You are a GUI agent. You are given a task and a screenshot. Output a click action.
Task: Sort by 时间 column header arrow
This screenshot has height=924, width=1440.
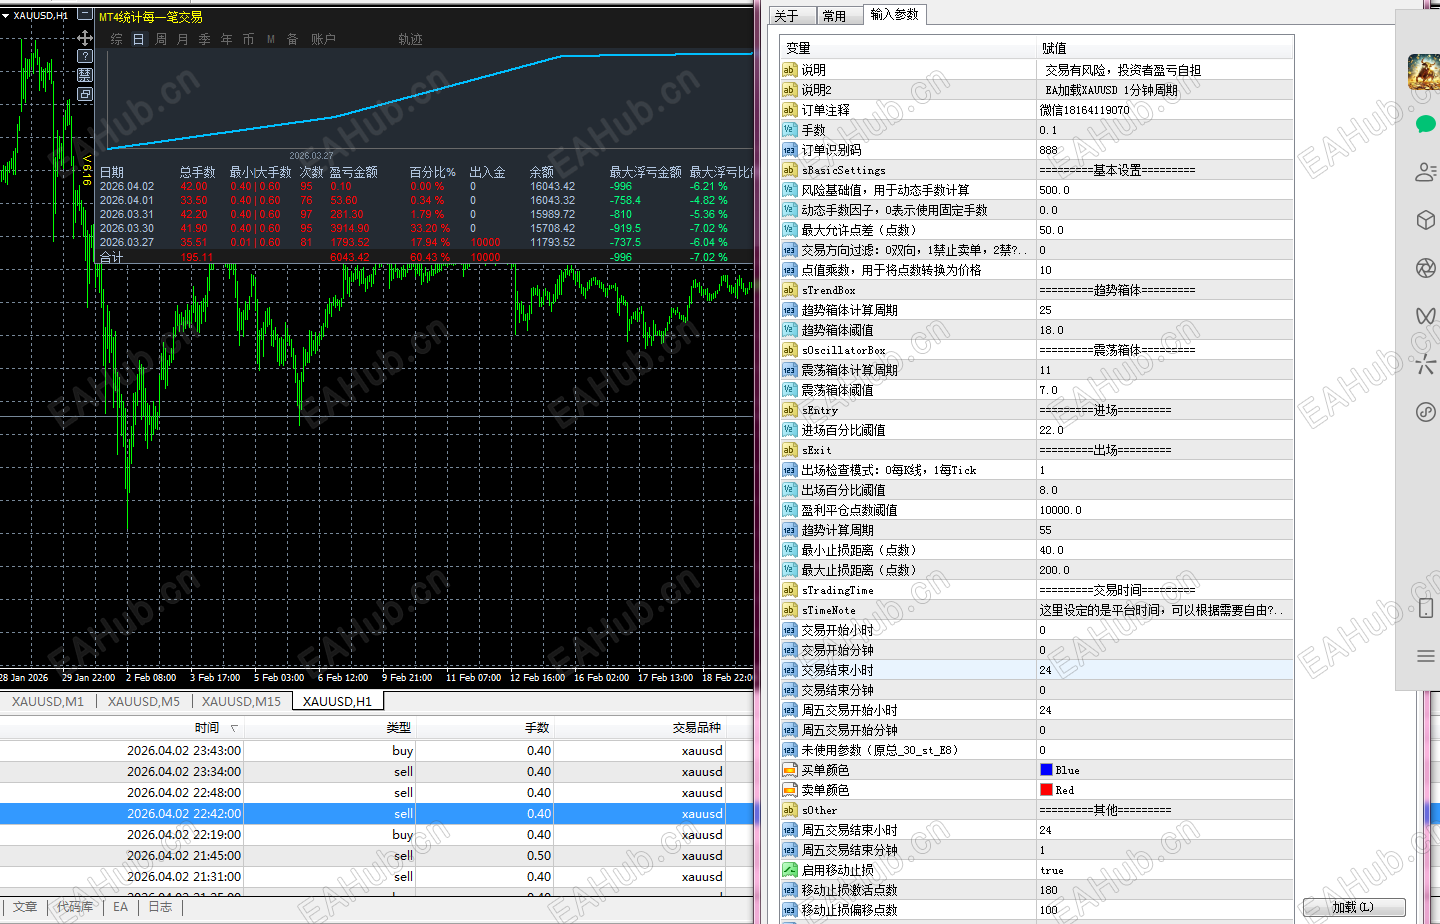pos(235,728)
